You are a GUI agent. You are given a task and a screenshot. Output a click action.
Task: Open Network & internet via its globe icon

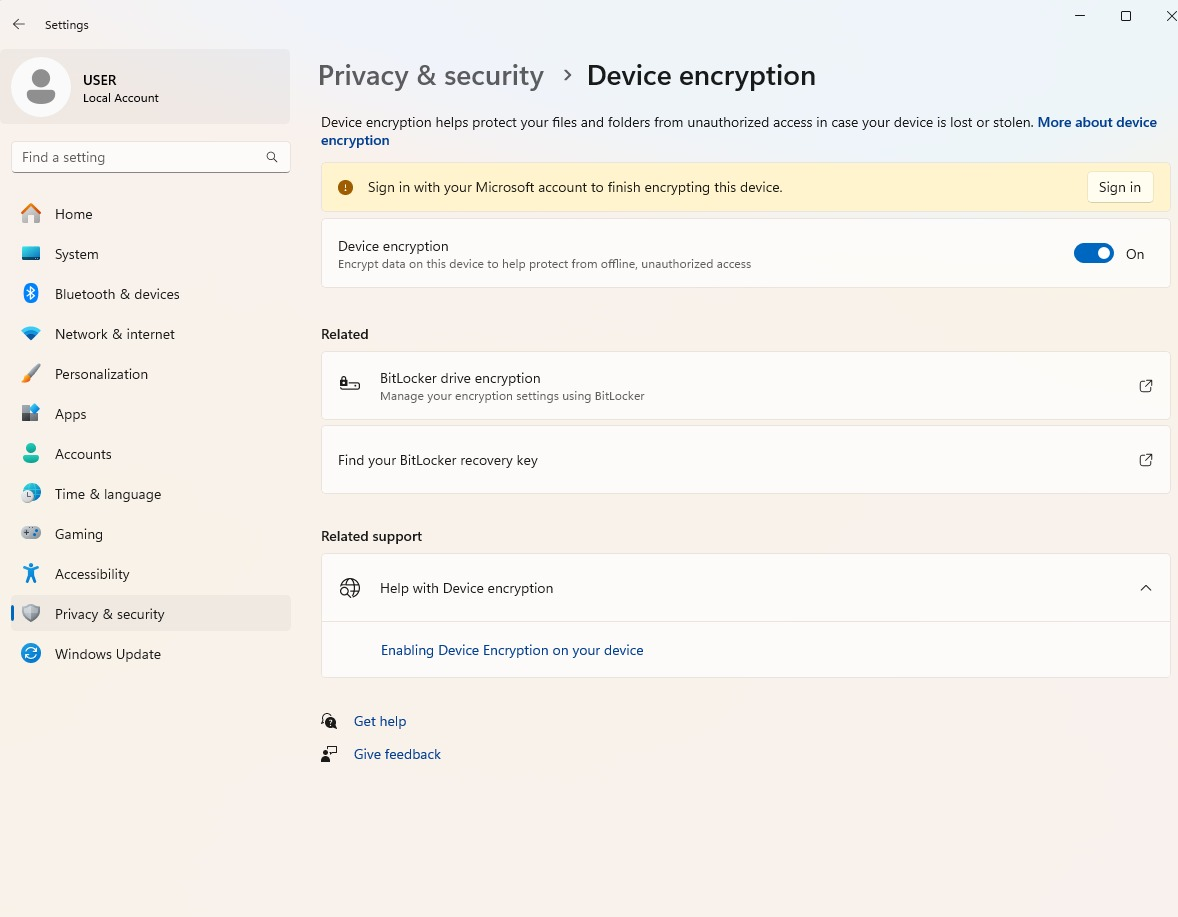pyautogui.click(x=31, y=333)
